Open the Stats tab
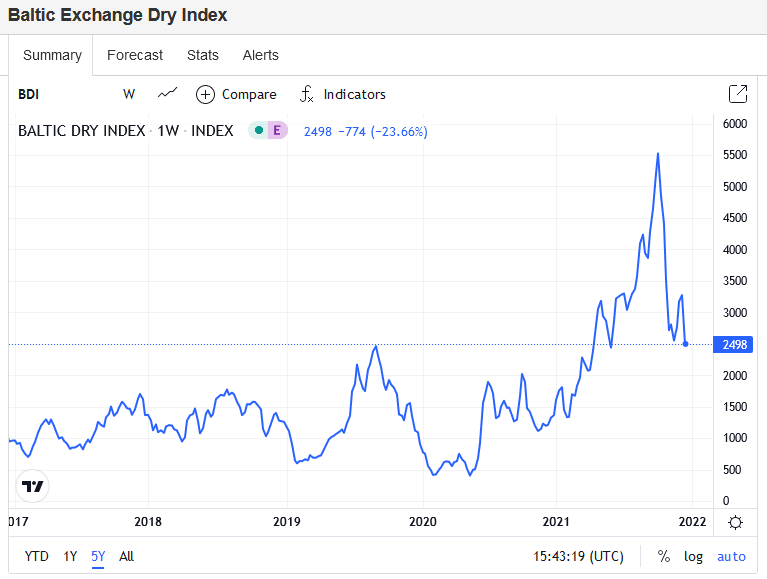767x579 pixels. click(203, 55)
